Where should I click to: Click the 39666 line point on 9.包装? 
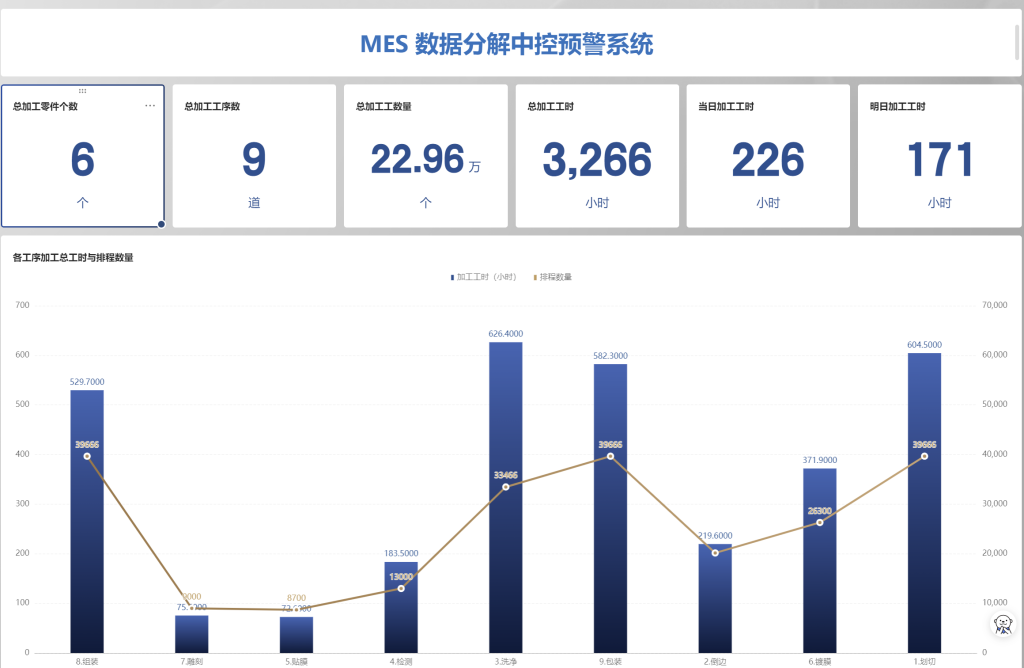[610, 456]
